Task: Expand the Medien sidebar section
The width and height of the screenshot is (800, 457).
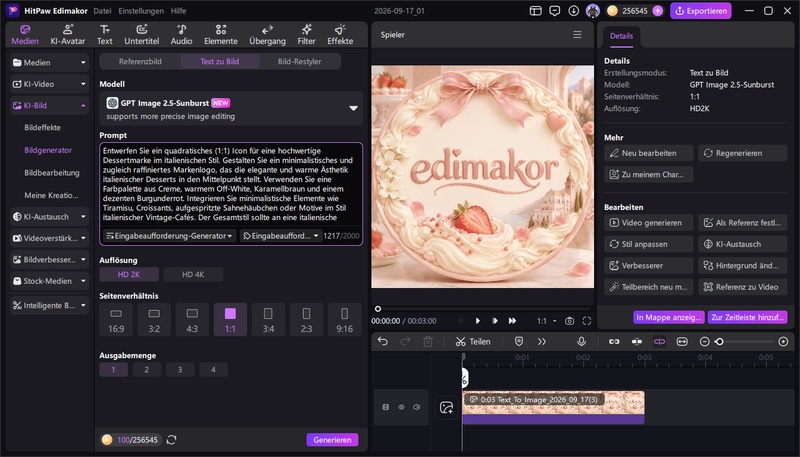Action: (49, 63)
